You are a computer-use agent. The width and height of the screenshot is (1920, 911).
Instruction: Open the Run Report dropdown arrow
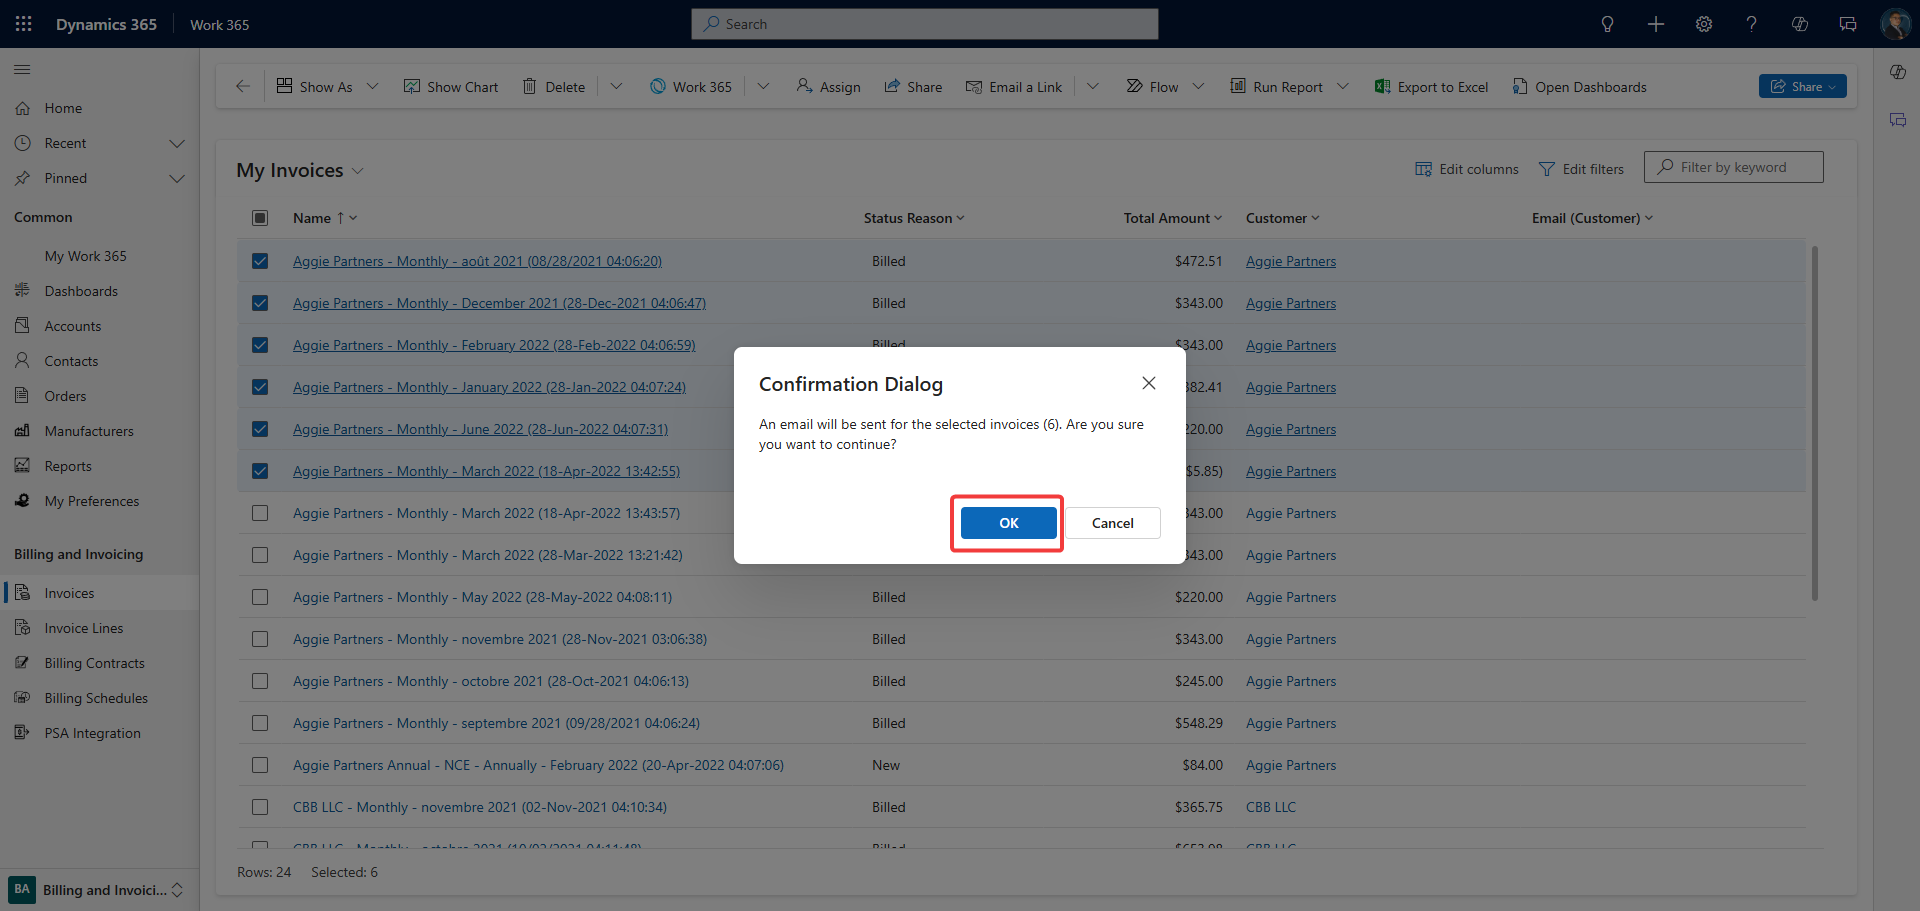[x=1343, y=87]
